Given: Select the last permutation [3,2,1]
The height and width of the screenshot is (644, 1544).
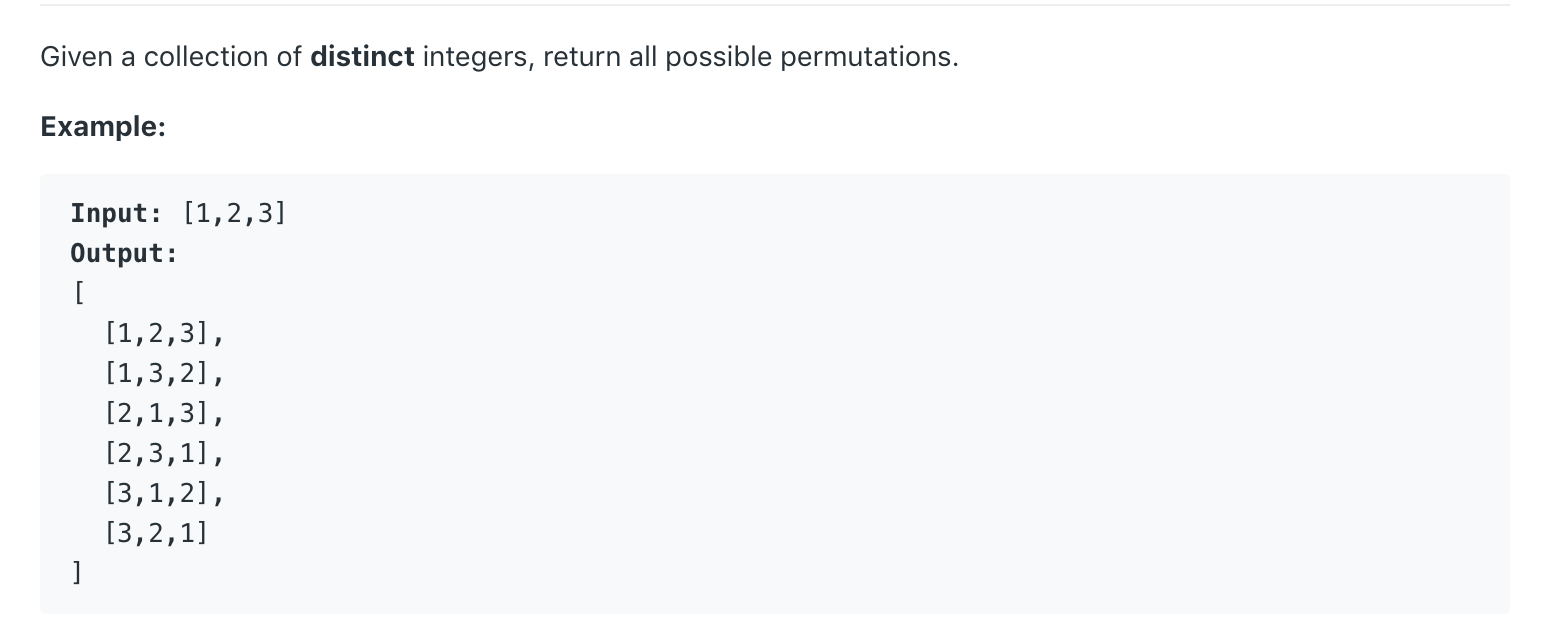Looking at the screenshot, I should [156, 533].
